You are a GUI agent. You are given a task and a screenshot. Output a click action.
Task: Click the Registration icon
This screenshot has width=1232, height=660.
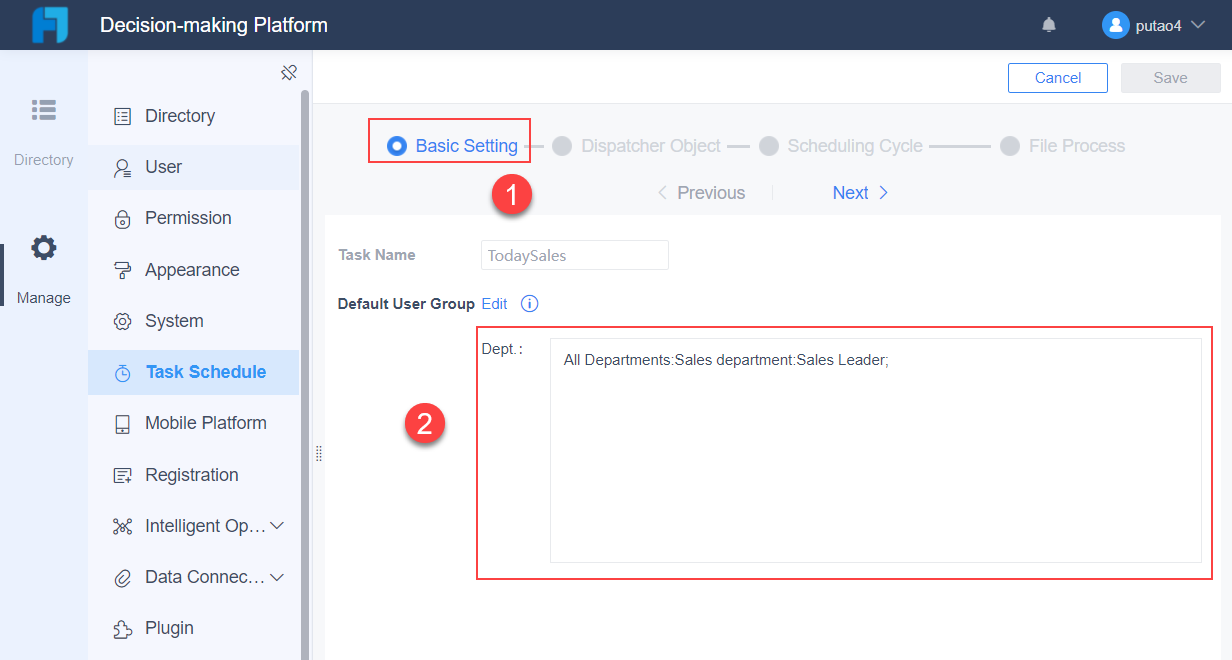[x=122, y=474]
